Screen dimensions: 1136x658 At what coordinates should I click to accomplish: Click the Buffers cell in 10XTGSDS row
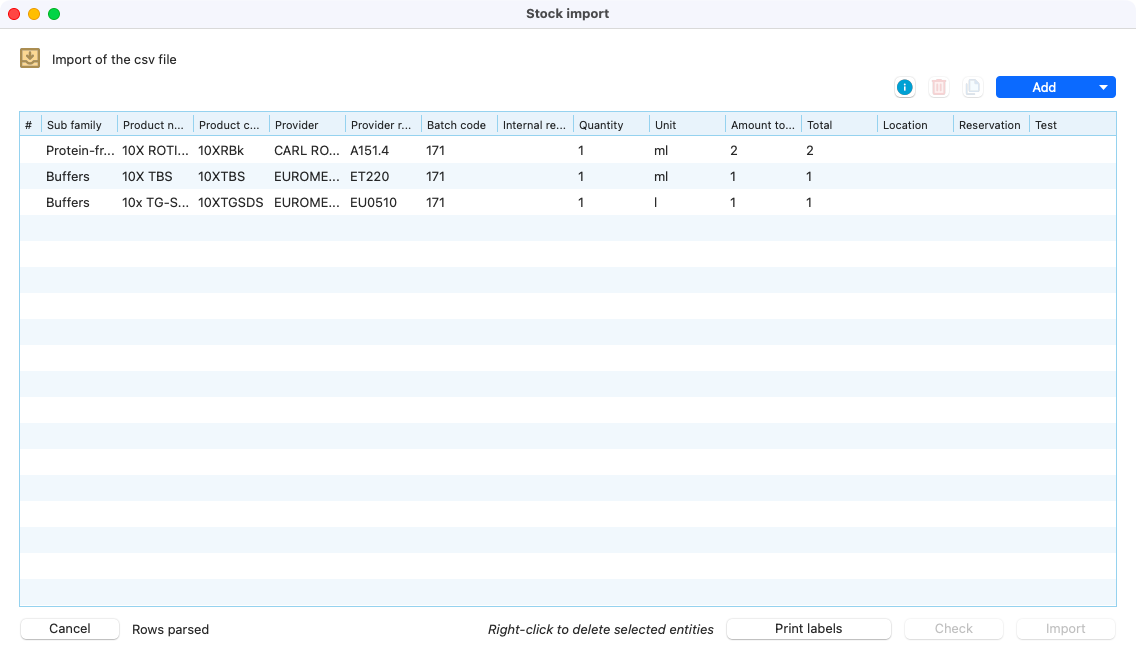coord(80,203)
